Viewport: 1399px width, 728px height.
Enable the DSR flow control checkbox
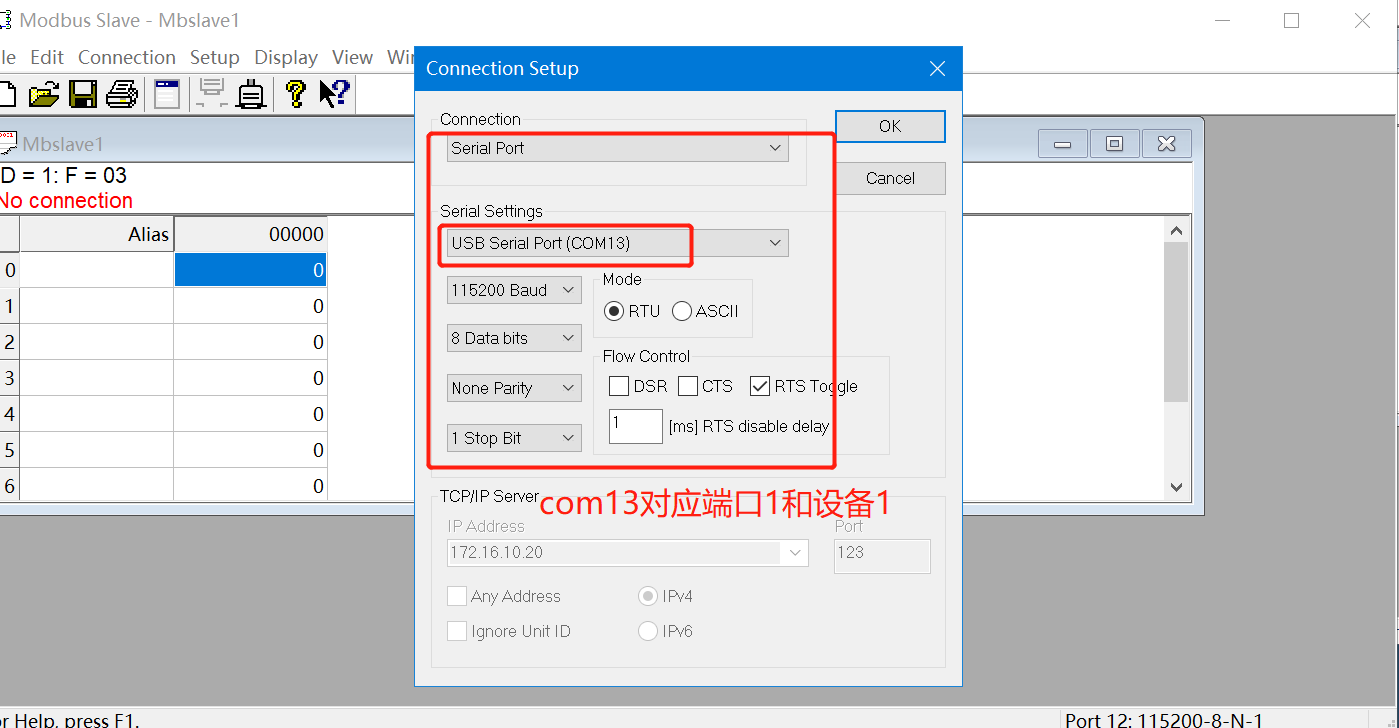click(x=619, y=386)
